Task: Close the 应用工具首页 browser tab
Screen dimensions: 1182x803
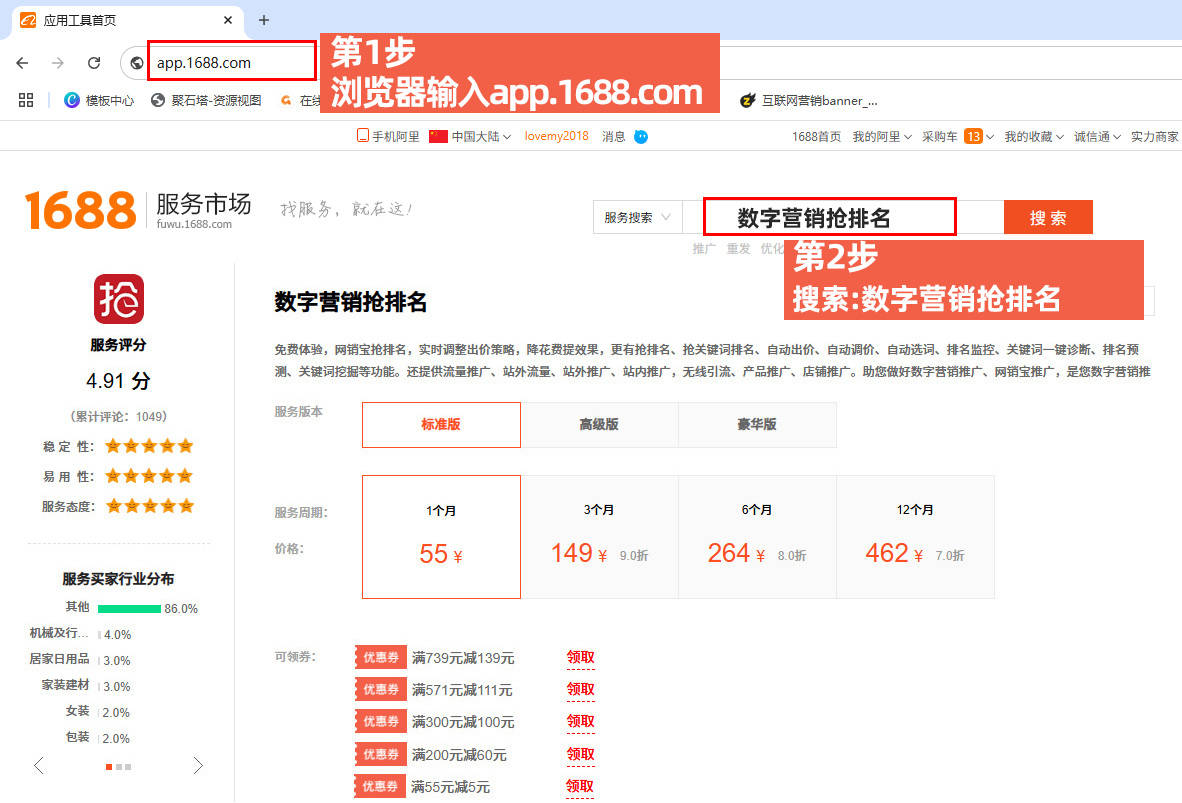Action: pos(228,20)
